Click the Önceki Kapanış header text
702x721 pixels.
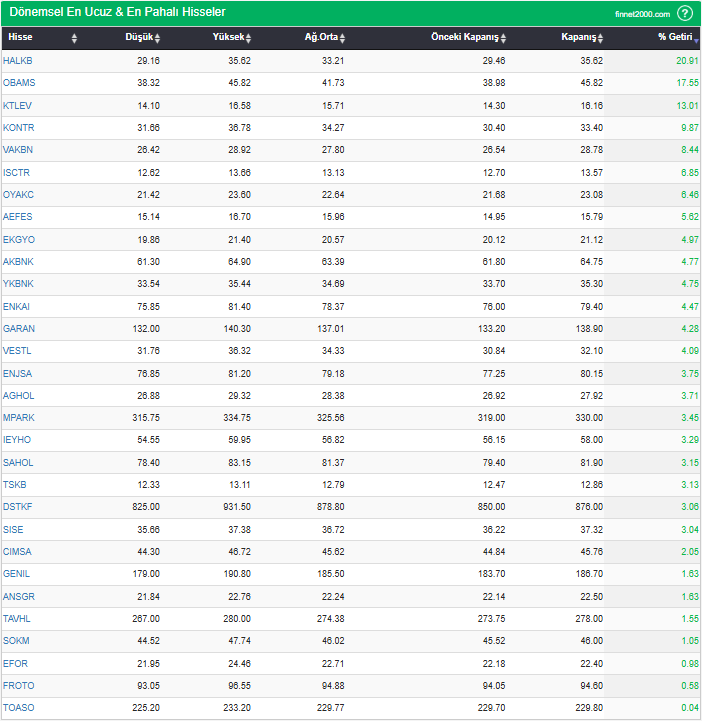464,37
